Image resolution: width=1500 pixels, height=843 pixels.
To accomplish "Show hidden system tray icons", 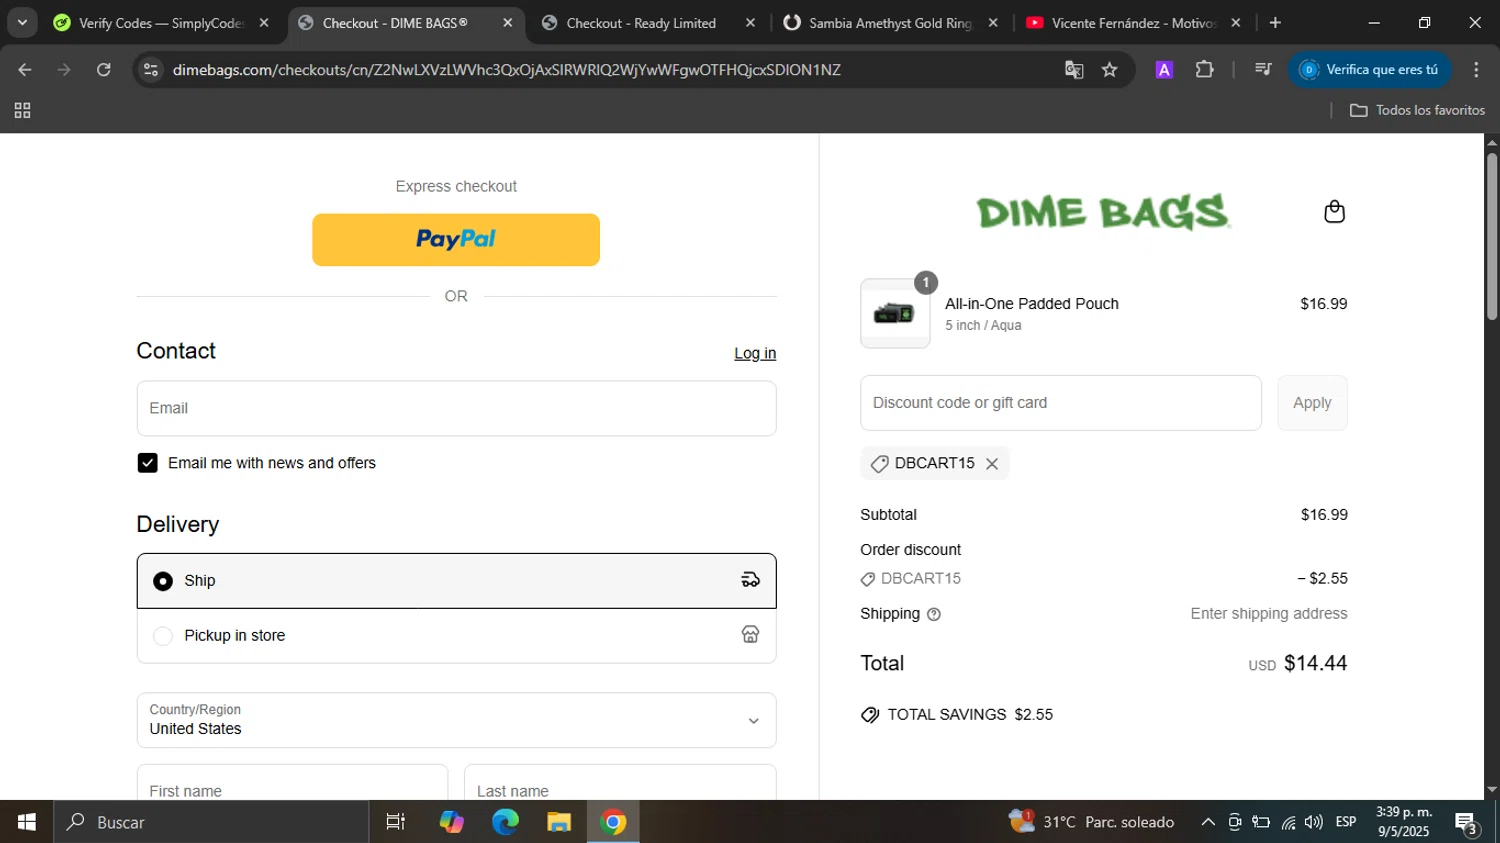I will pyautogui.click(x=1208, y=822).
